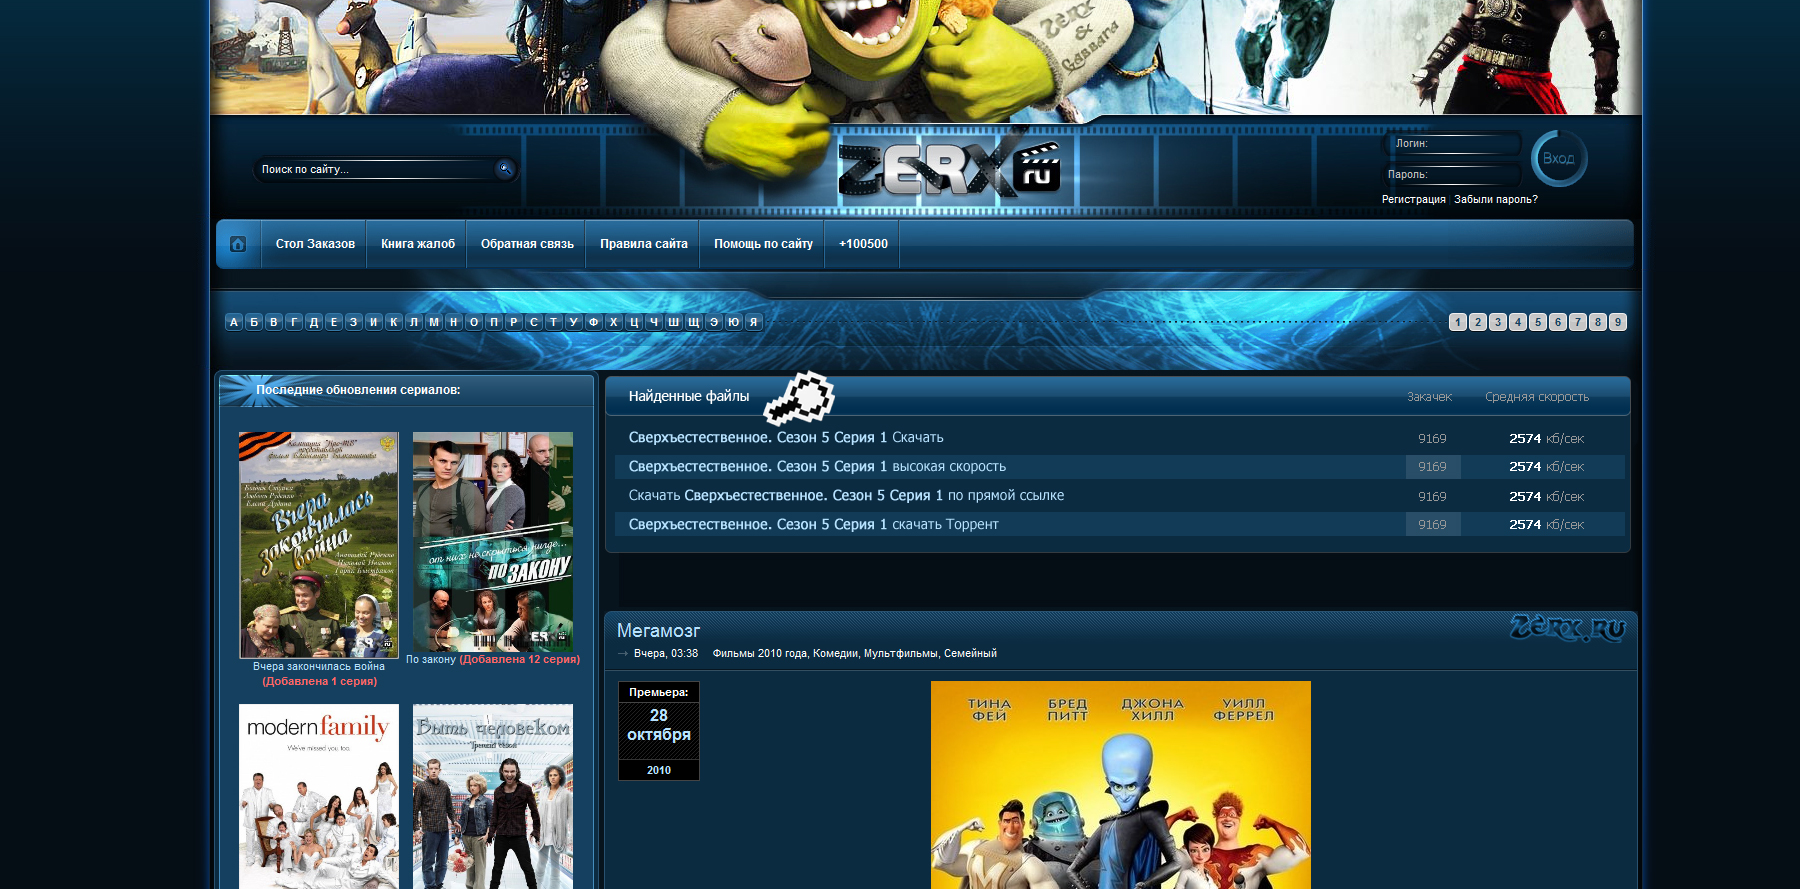1800x889 pixels.
Task: Filter titles starting with digit 9
Action: (1618, 322)
